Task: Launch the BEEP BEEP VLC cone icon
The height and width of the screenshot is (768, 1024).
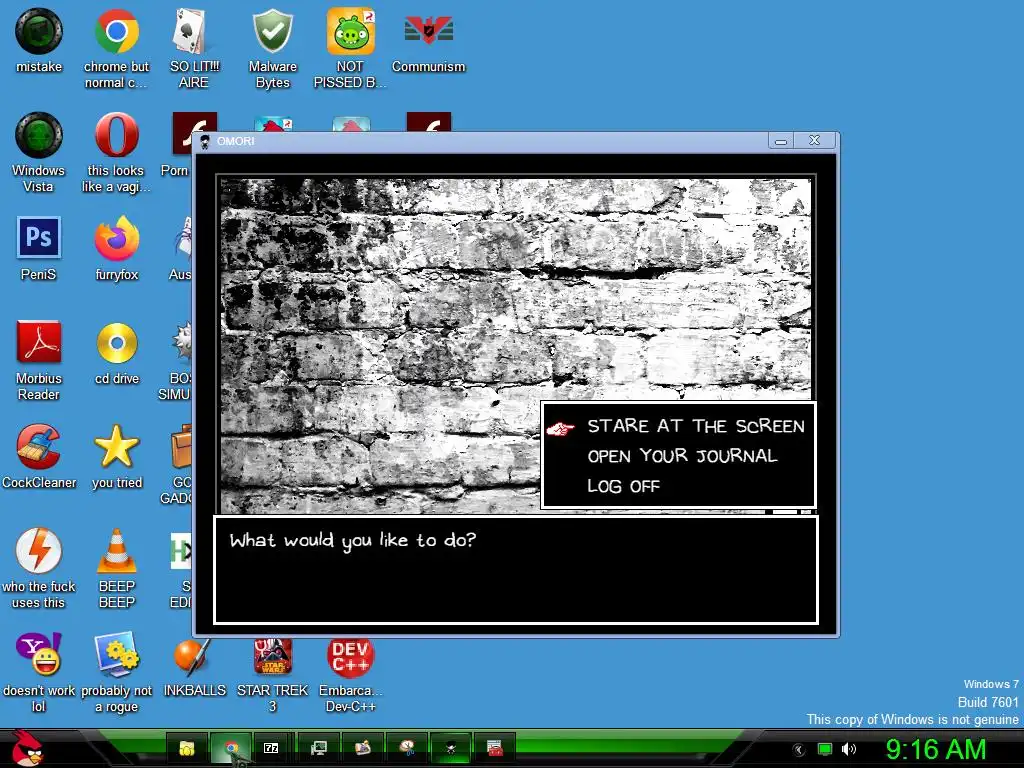Action: pyautogui.click(x=116, y=551)
